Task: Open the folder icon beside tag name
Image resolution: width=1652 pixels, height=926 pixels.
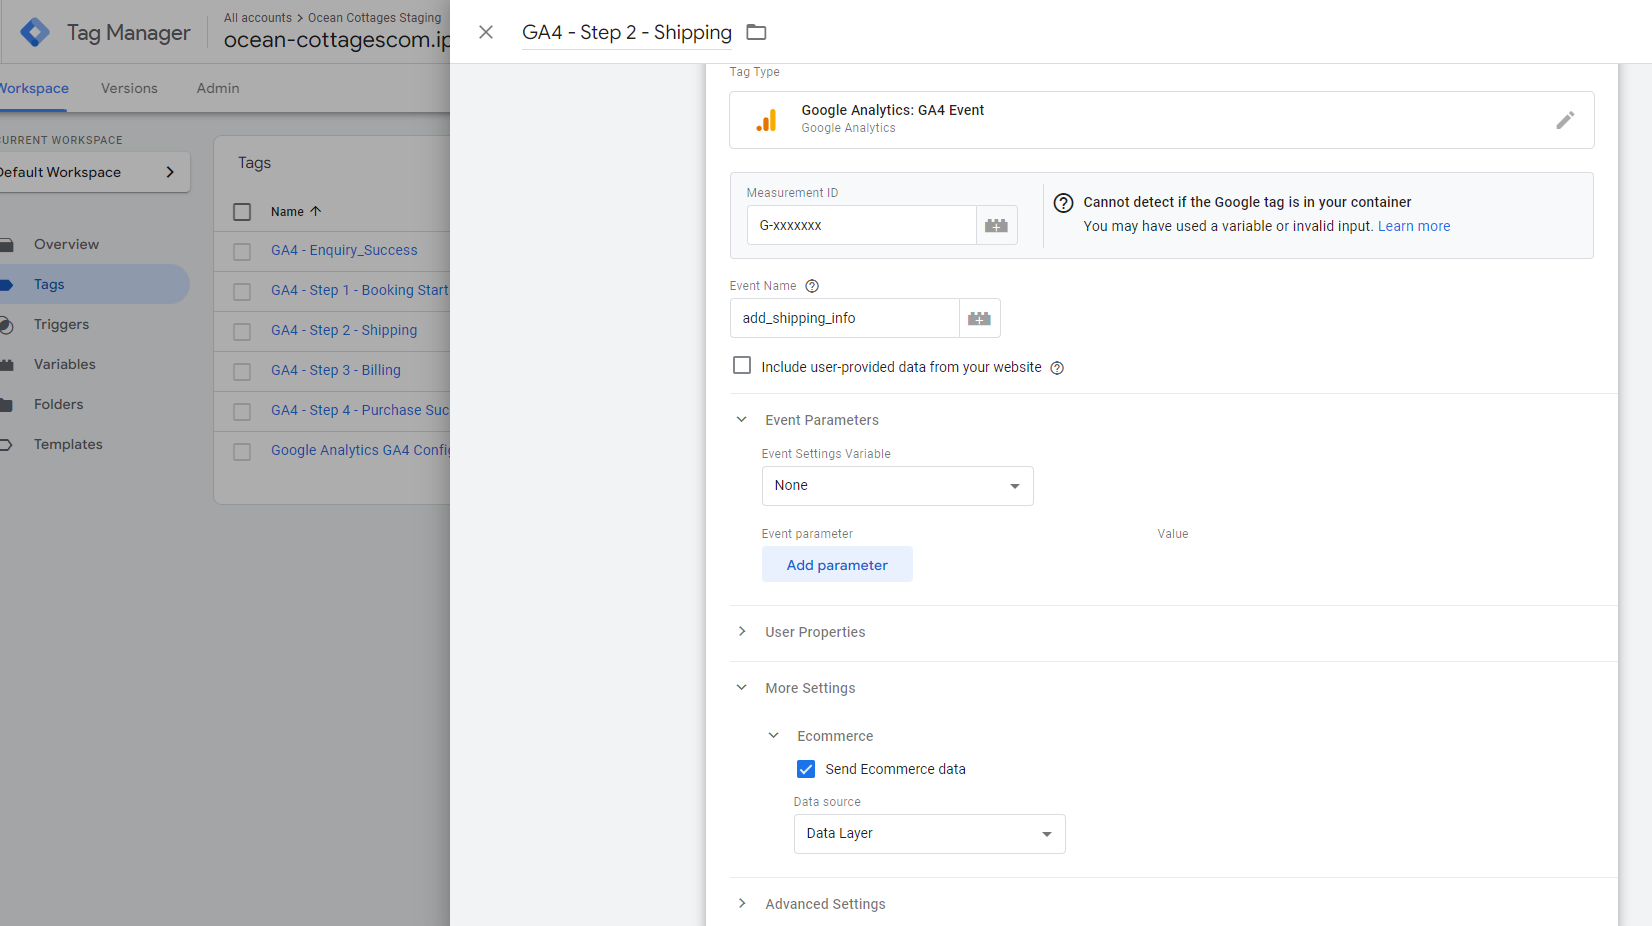Action: coord(757,32)
